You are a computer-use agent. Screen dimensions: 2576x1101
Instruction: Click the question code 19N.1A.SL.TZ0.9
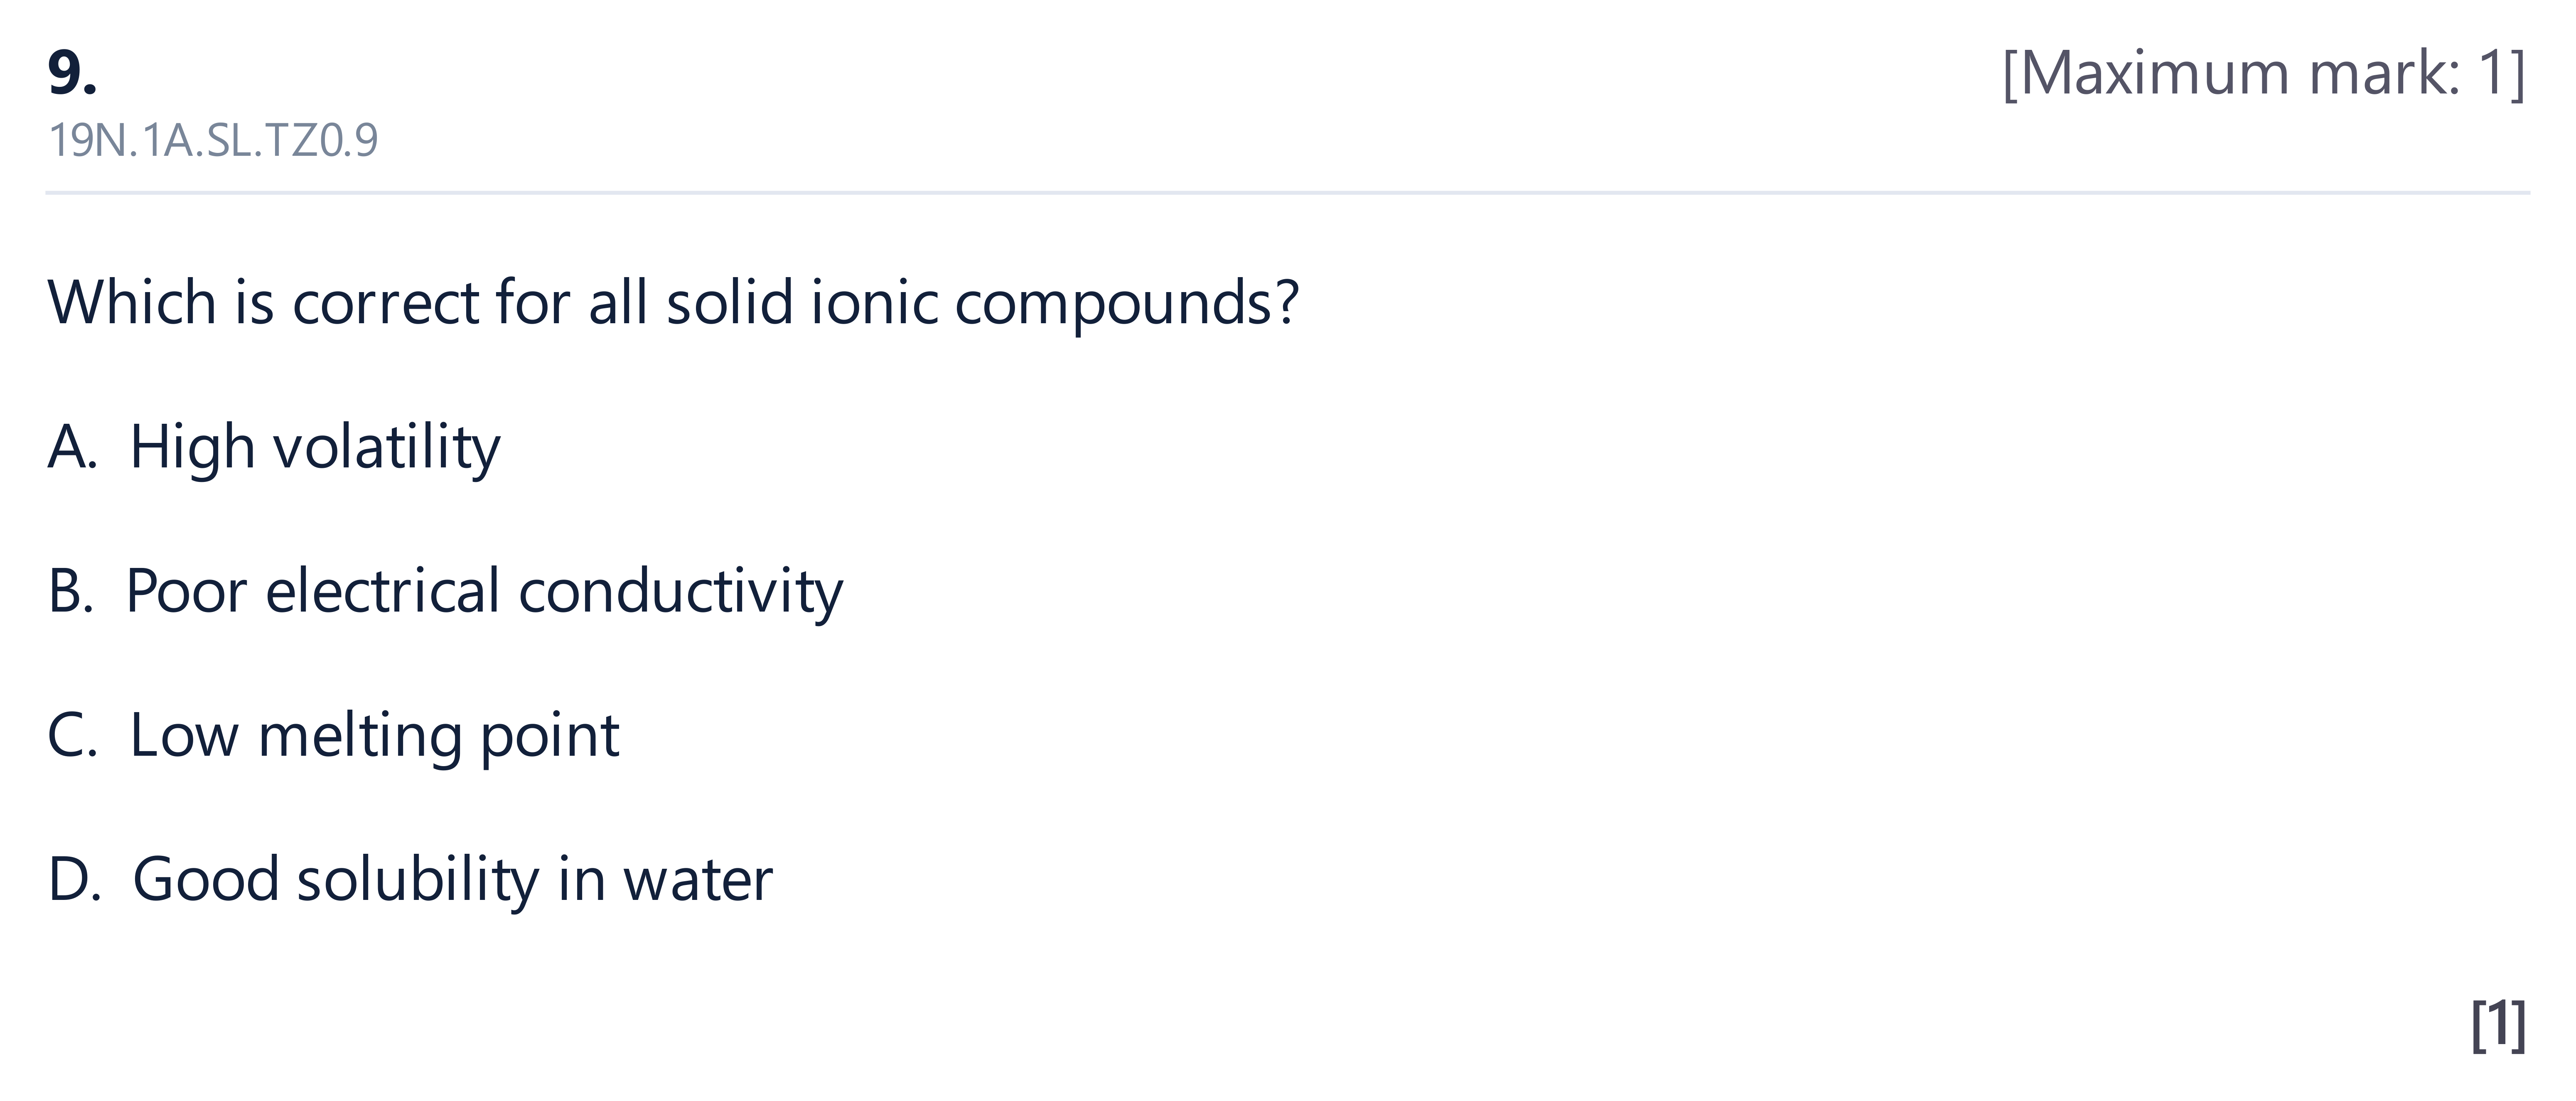[x=213, y=141]
